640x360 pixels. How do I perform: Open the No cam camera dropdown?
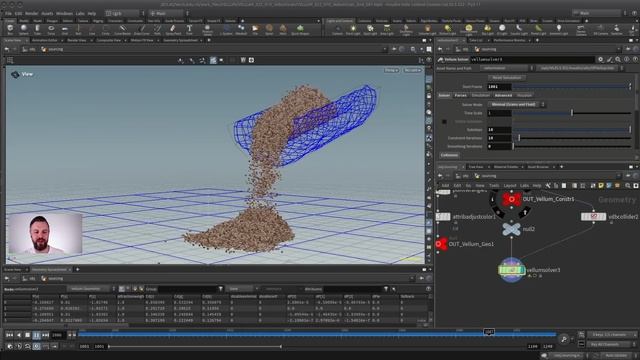[412, 70]
